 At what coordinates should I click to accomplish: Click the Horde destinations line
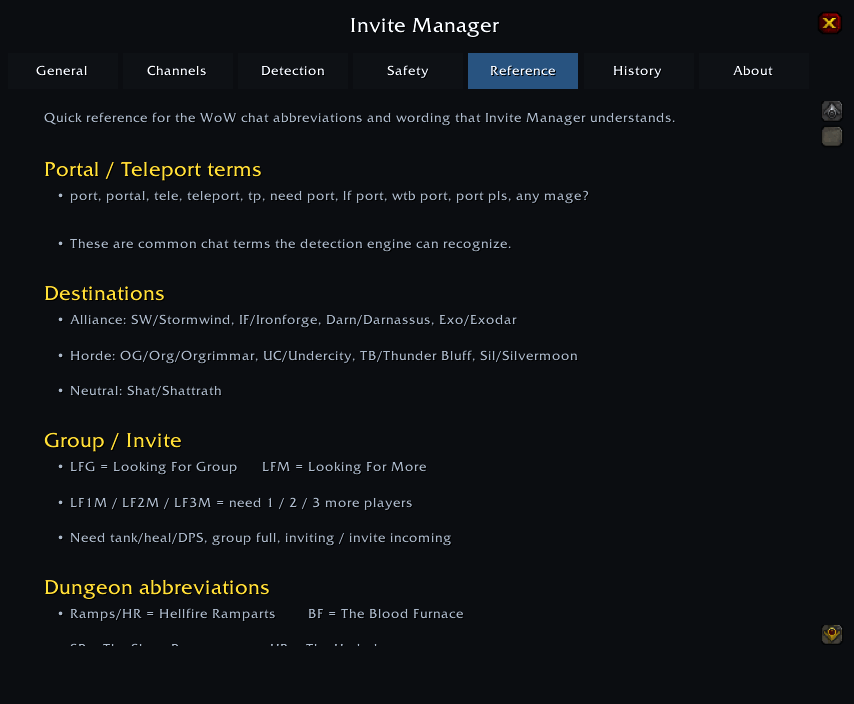click(x=324, y=356)
